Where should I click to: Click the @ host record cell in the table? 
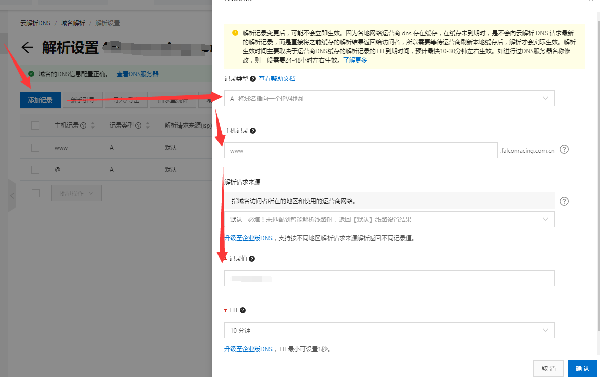(x=57, y=170)
